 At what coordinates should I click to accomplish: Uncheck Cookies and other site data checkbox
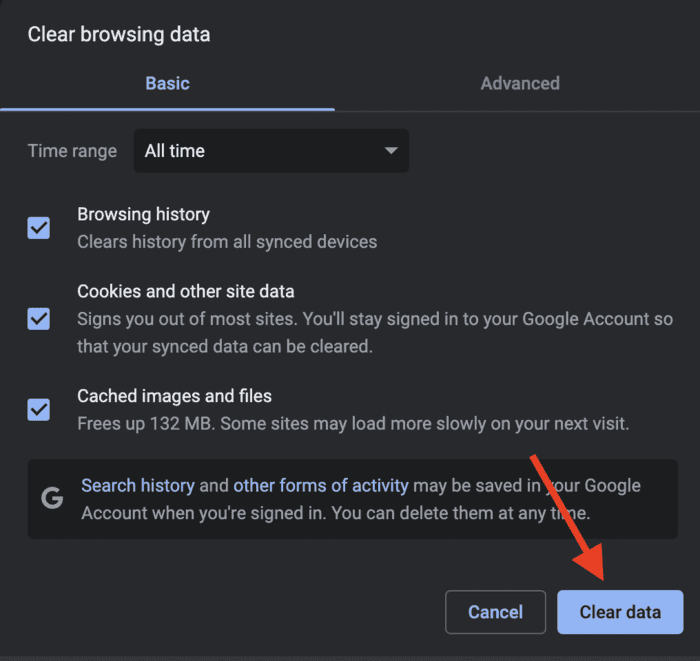click(x=39, y=319)
